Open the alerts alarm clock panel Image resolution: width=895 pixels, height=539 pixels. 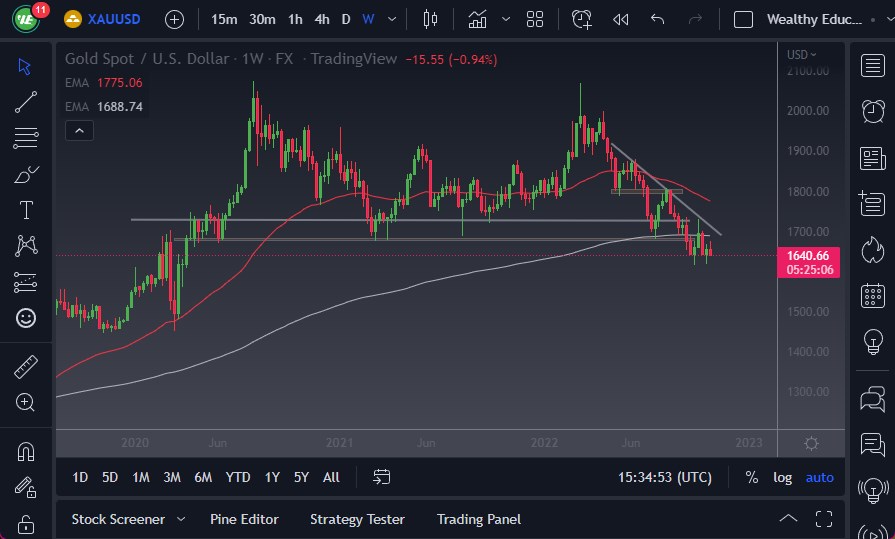[872, 110]
